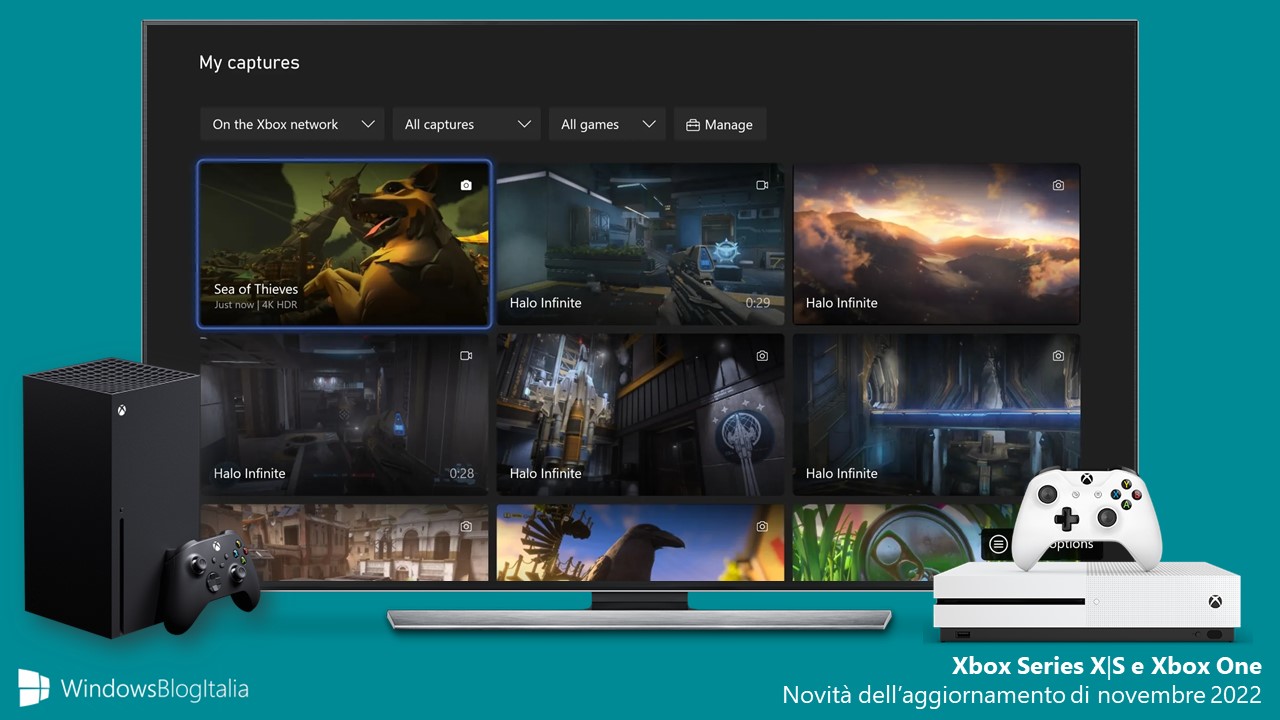The height and width of the screenshot is (720, 1280).
Task: Click the briefcase icon on Manage
Action: click(x=692, y=125)
